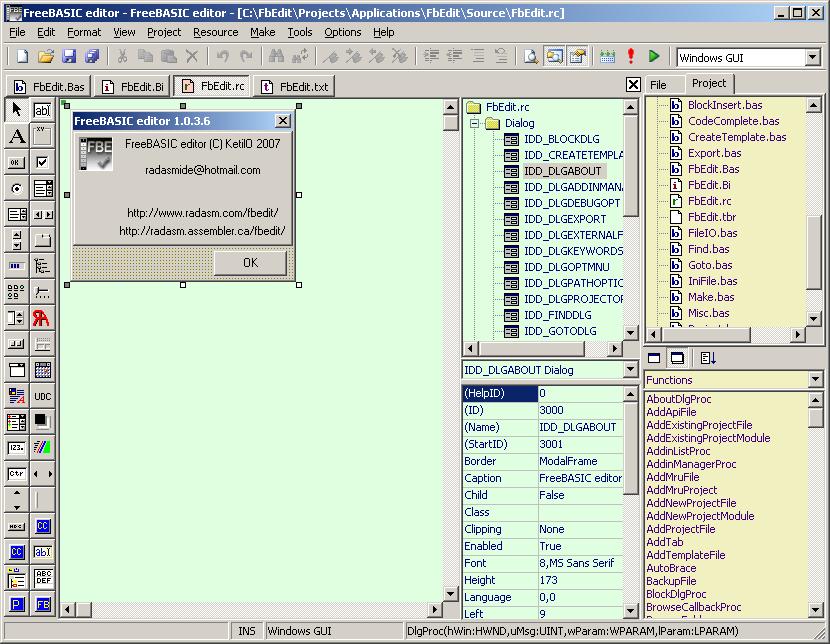Select the pointer arrow tool in toolbox
The width and height of the screenshot is (830, 644).
click(x=17, y=110)
